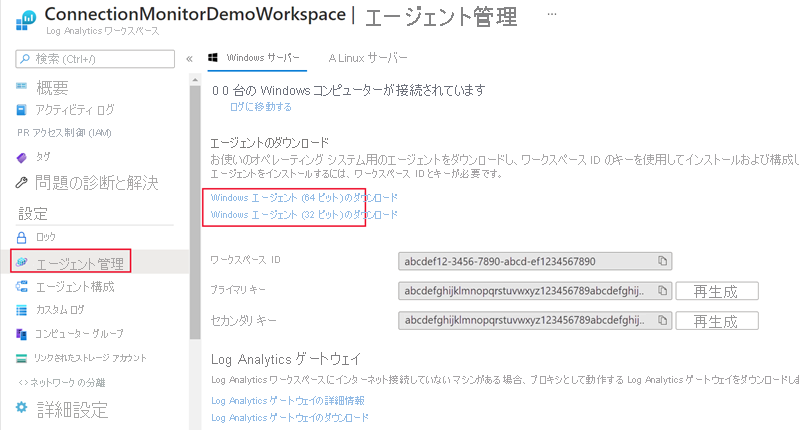This screenshot has height=431, width=799.
Task: Switch to Windows サーバー tab
Action: (x=257, y=58)
